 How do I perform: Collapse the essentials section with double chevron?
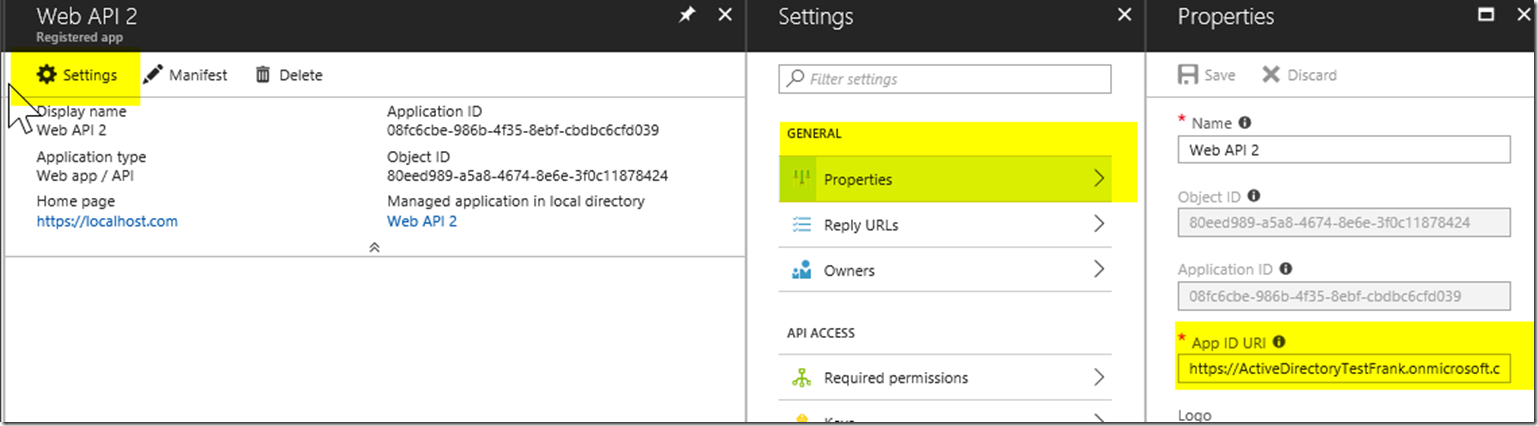(374, 246)
